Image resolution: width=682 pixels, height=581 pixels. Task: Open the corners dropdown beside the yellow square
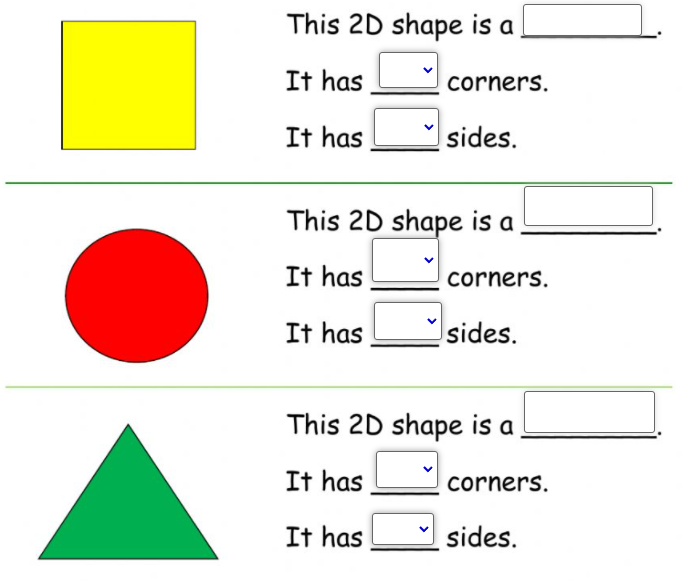coord(408,70)
